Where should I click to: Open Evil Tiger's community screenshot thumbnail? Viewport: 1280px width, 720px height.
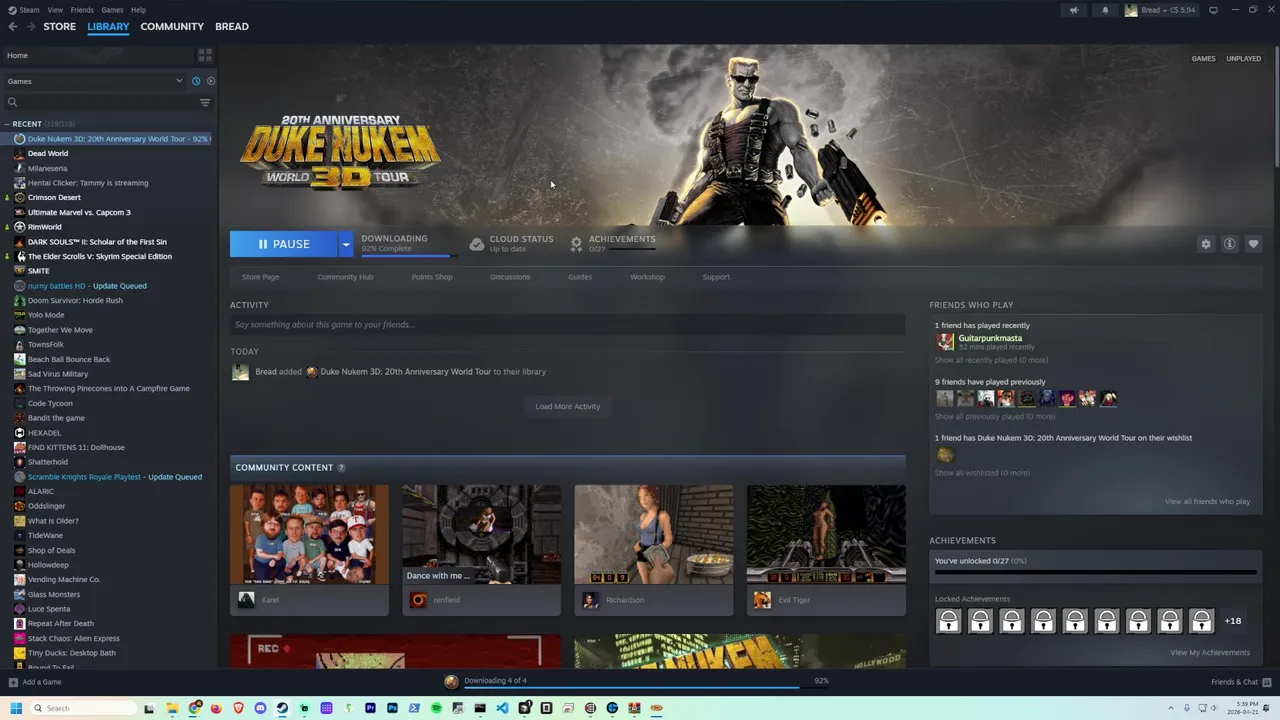pos(826,534)
